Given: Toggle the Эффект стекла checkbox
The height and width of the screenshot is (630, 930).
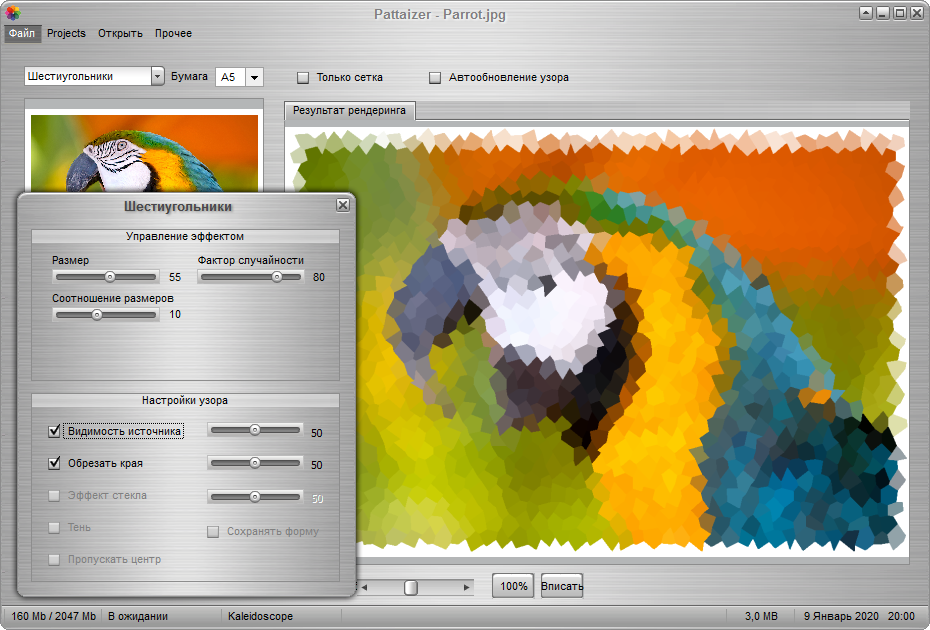Looking at the screenshot, I should click(x=55, y=495).
